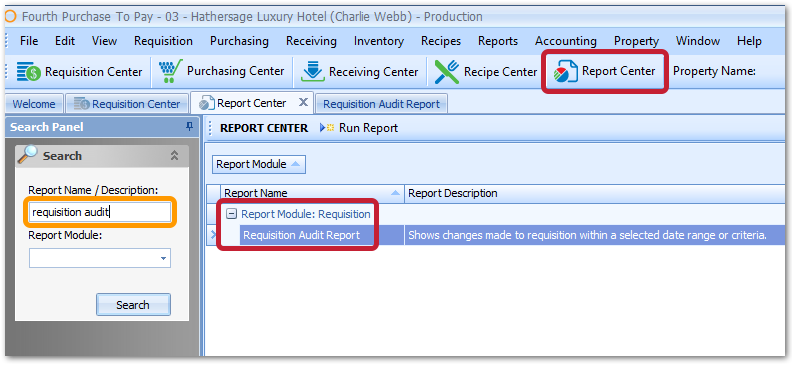Viewport: 792px width, 365px height.
Task: Switch to the Requisition Audit Report tab
Action: click(x=381, y=104)
